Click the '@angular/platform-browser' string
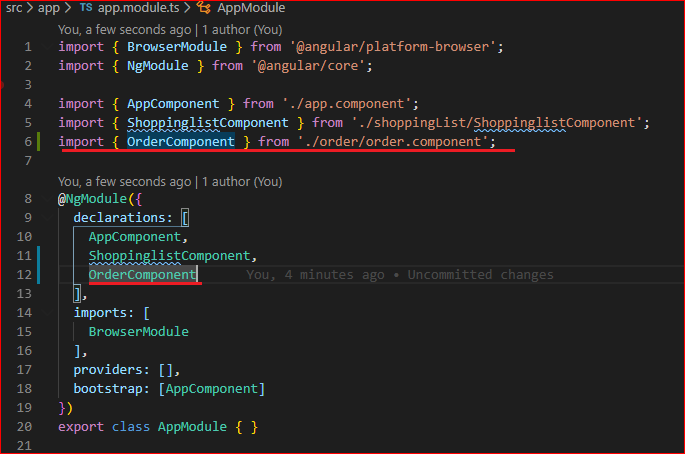Screen dimensions: 685x454 [393, 47]
